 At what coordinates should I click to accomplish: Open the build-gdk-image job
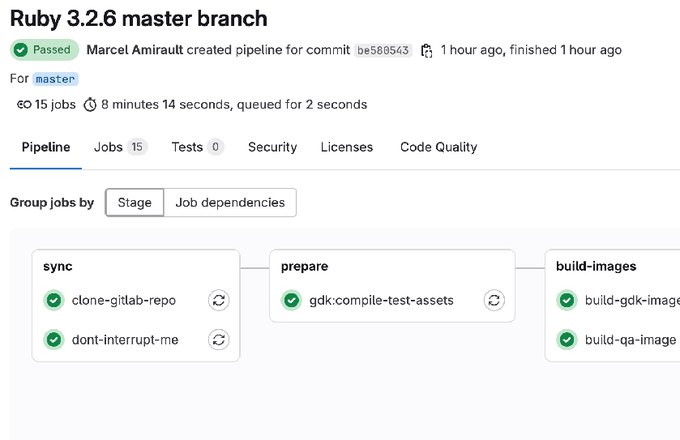pyautogui.click(x=632, y=300)
